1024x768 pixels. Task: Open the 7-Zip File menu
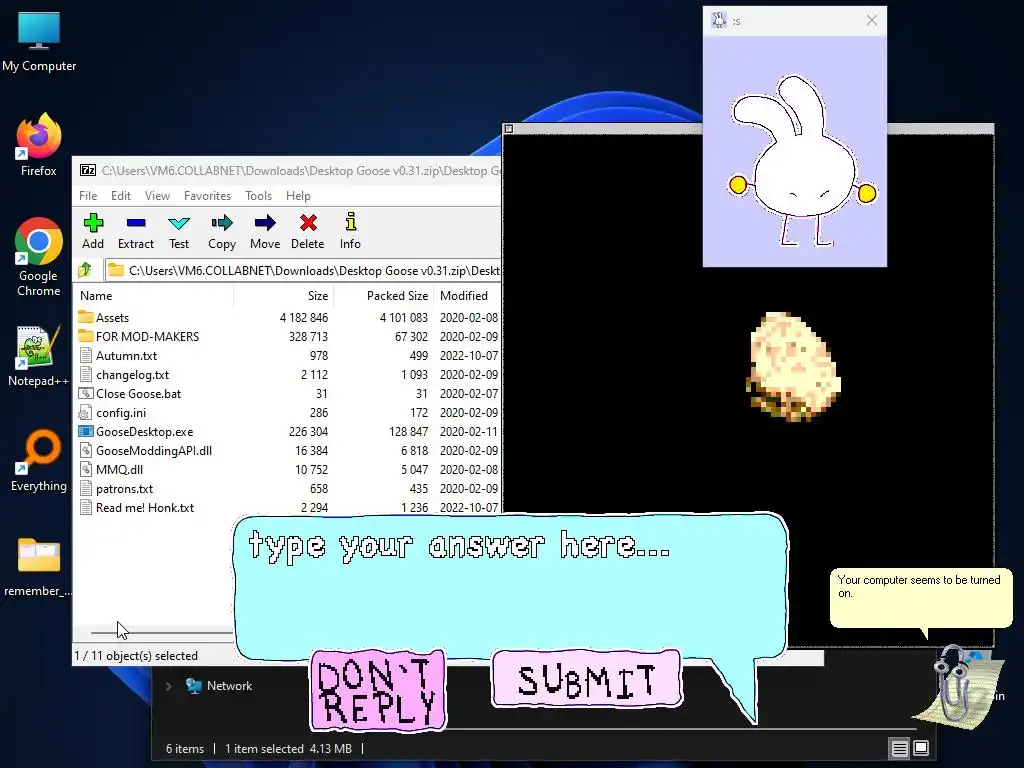[88, 196]
